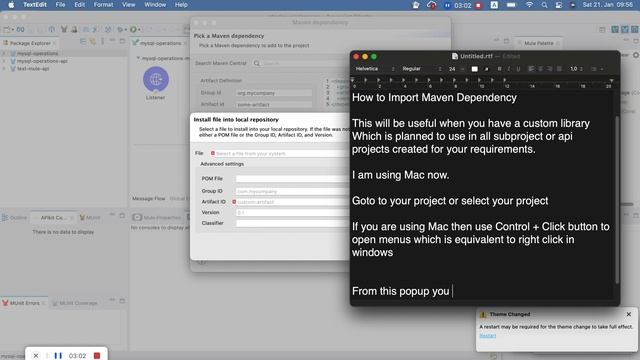Open the Window menu in menu bar
This screenshot has height=360, width=640.
pyautogui.click(x=155, y=5)
